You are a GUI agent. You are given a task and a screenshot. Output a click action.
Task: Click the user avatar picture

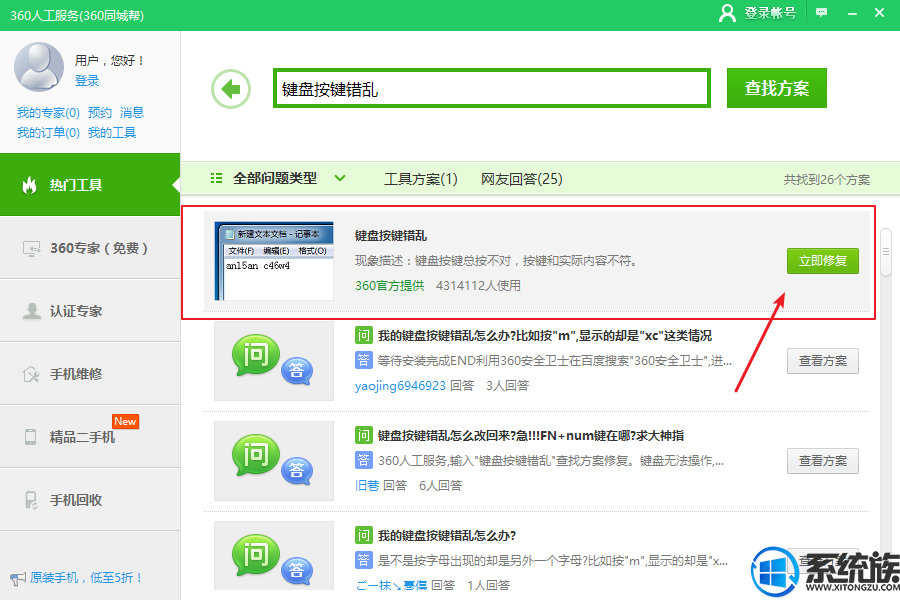tap(39, 67)
